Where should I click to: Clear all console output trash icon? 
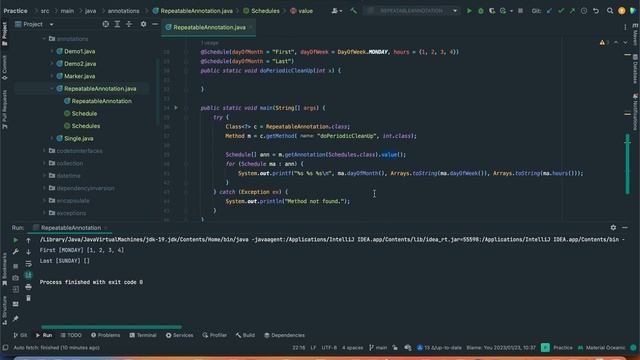28,298
